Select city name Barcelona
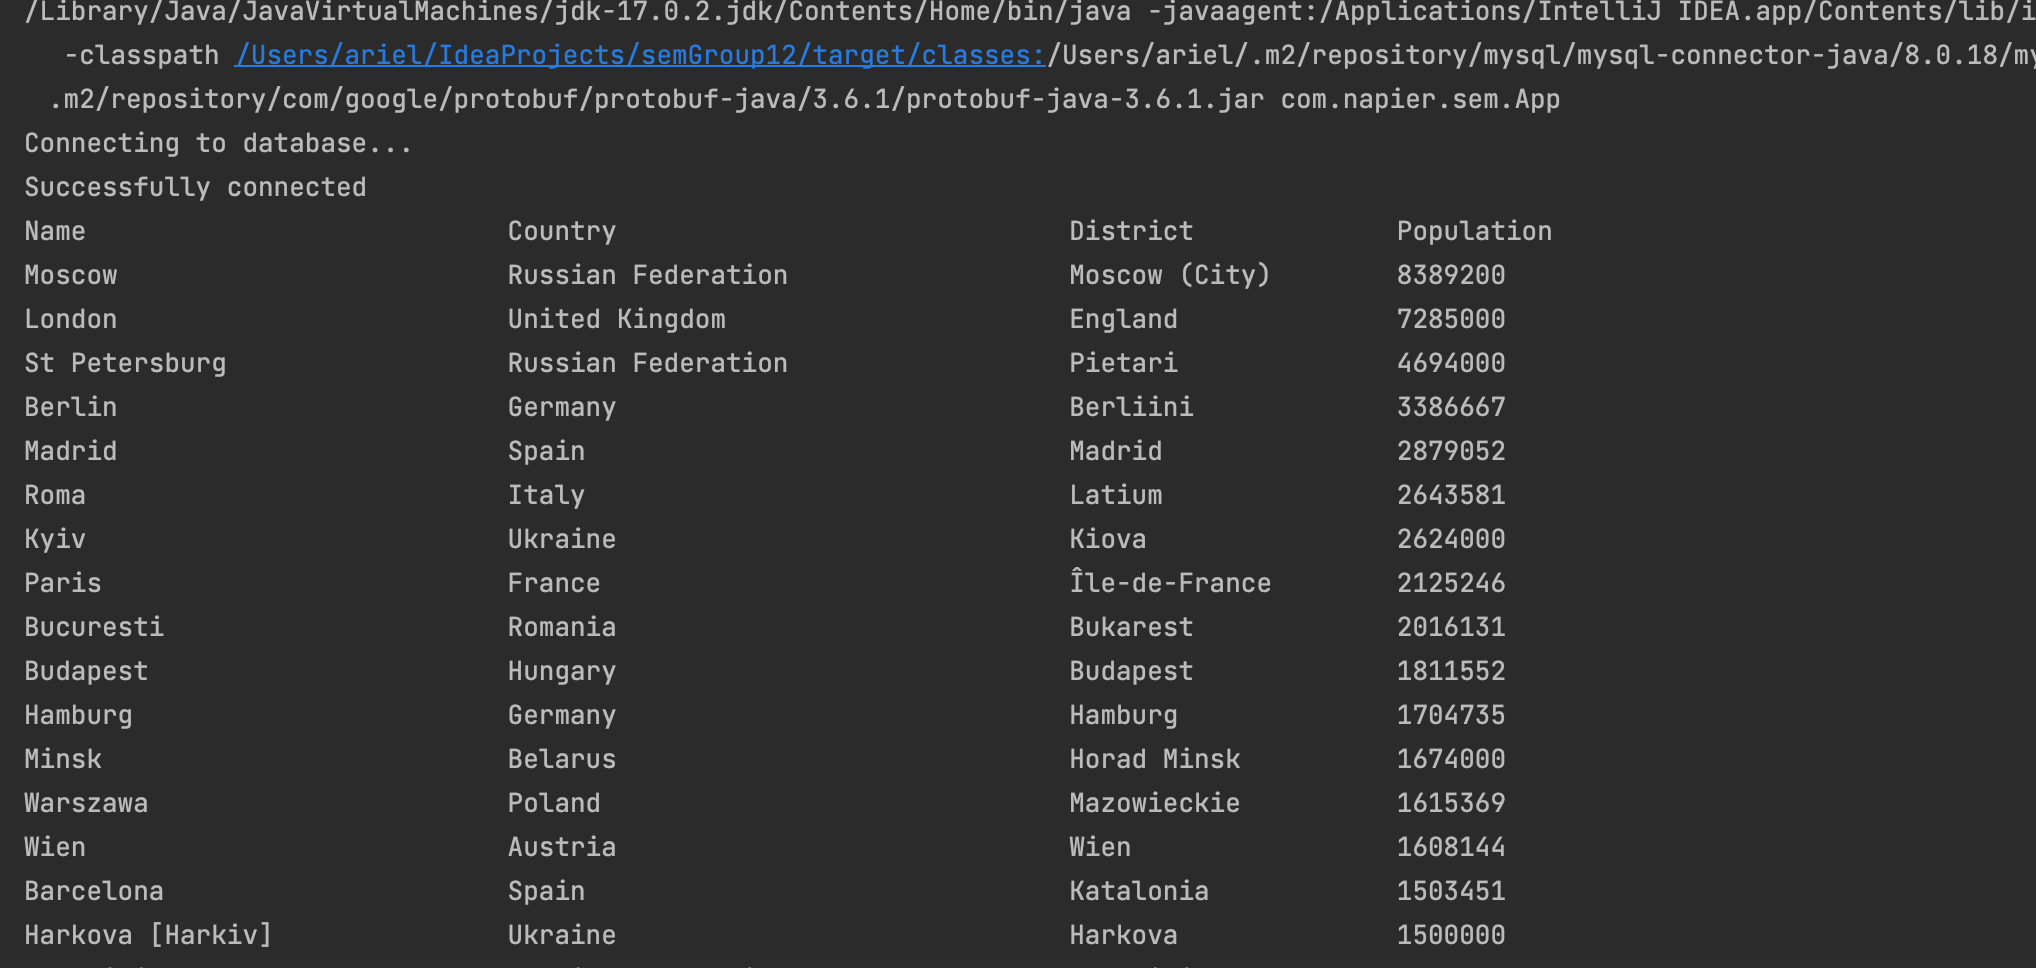2036x968 pixels. [x=94, y=891]
